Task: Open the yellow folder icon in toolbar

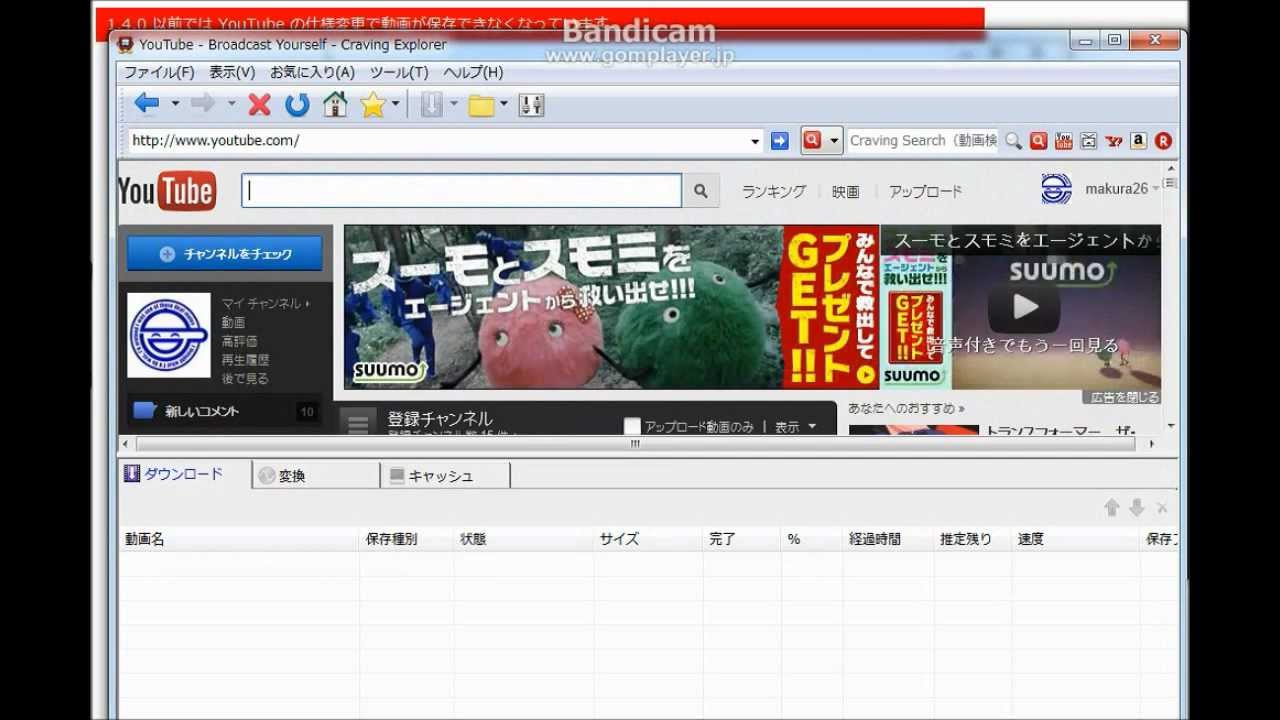Action: pyautogui.click(x=482, y=105)
